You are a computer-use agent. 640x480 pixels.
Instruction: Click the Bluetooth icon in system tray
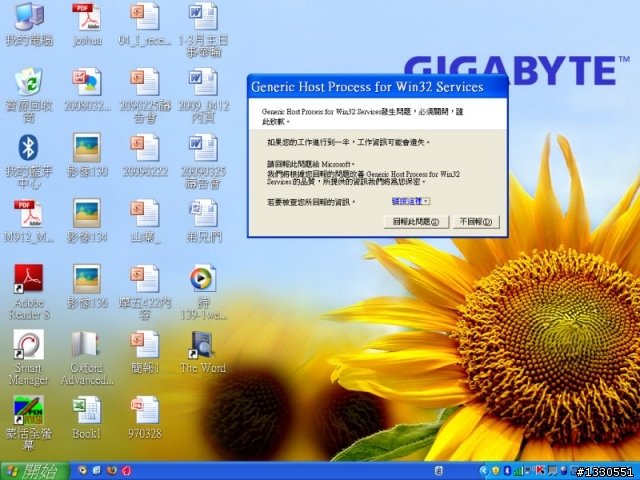(x=507, y=471)
